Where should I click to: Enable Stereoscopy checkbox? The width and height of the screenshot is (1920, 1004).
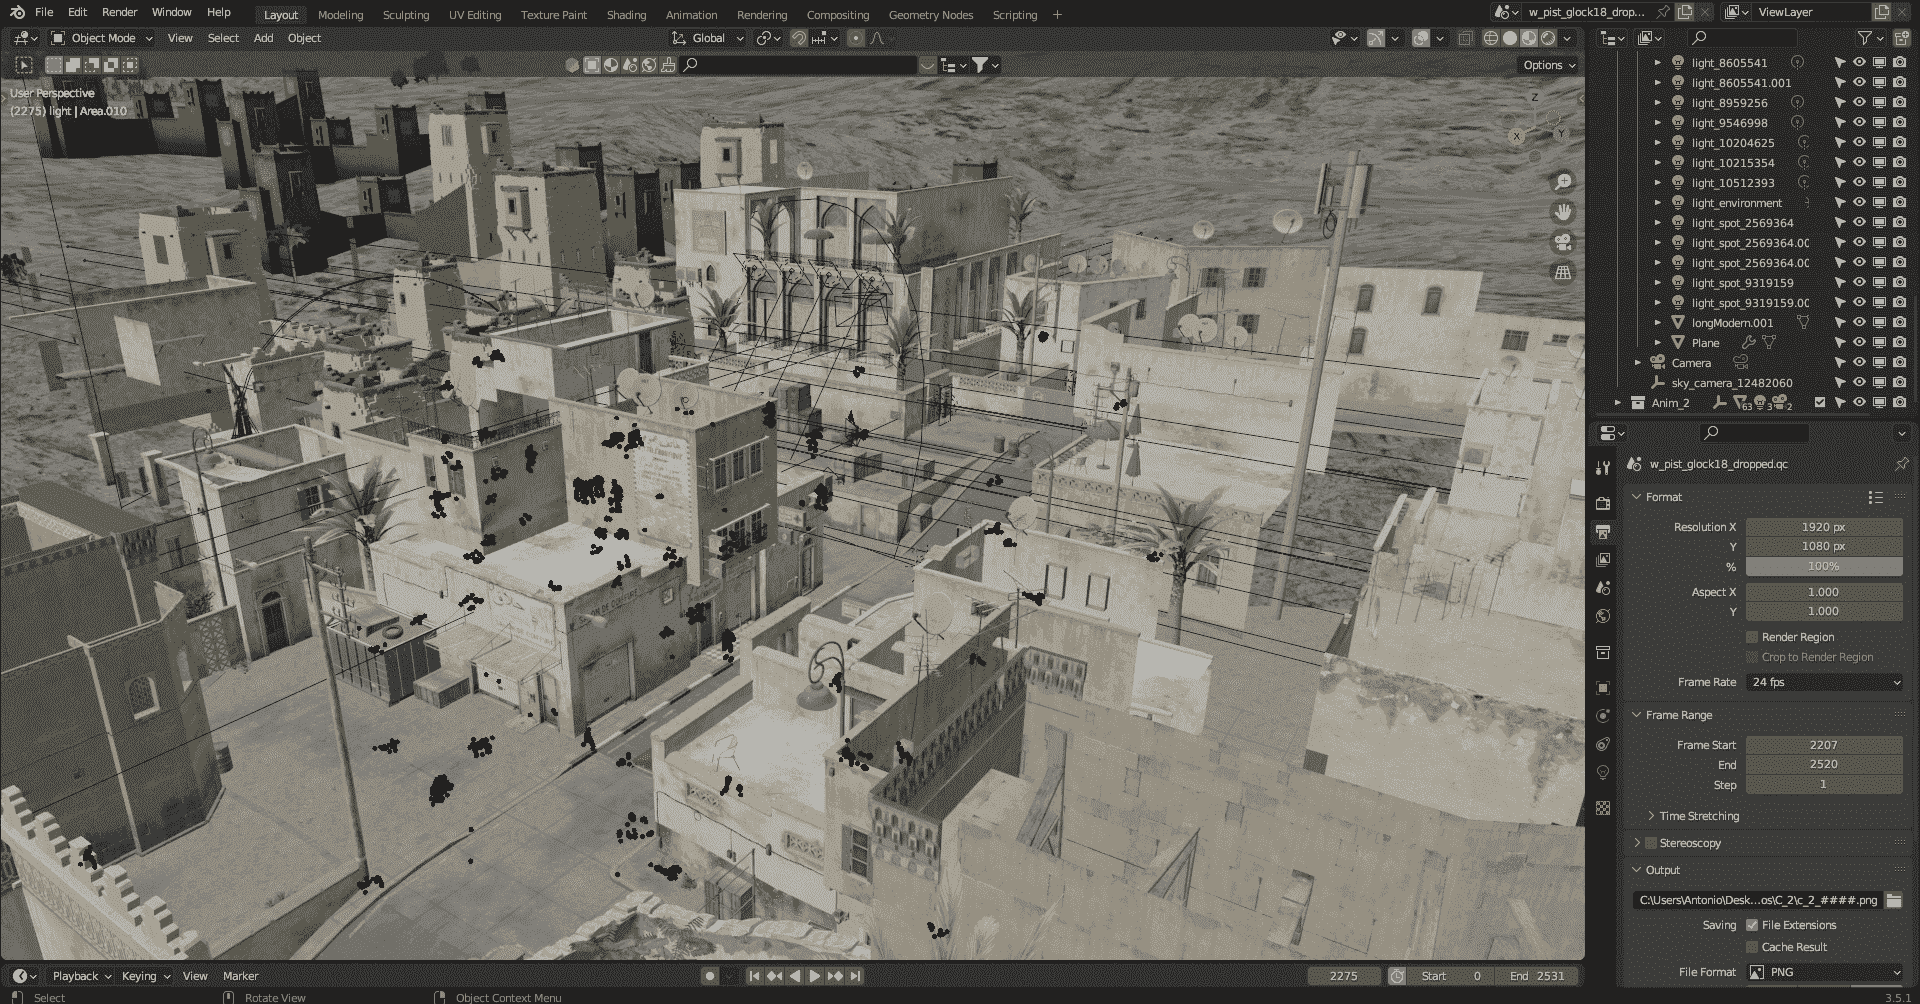tap(1651, 843)
